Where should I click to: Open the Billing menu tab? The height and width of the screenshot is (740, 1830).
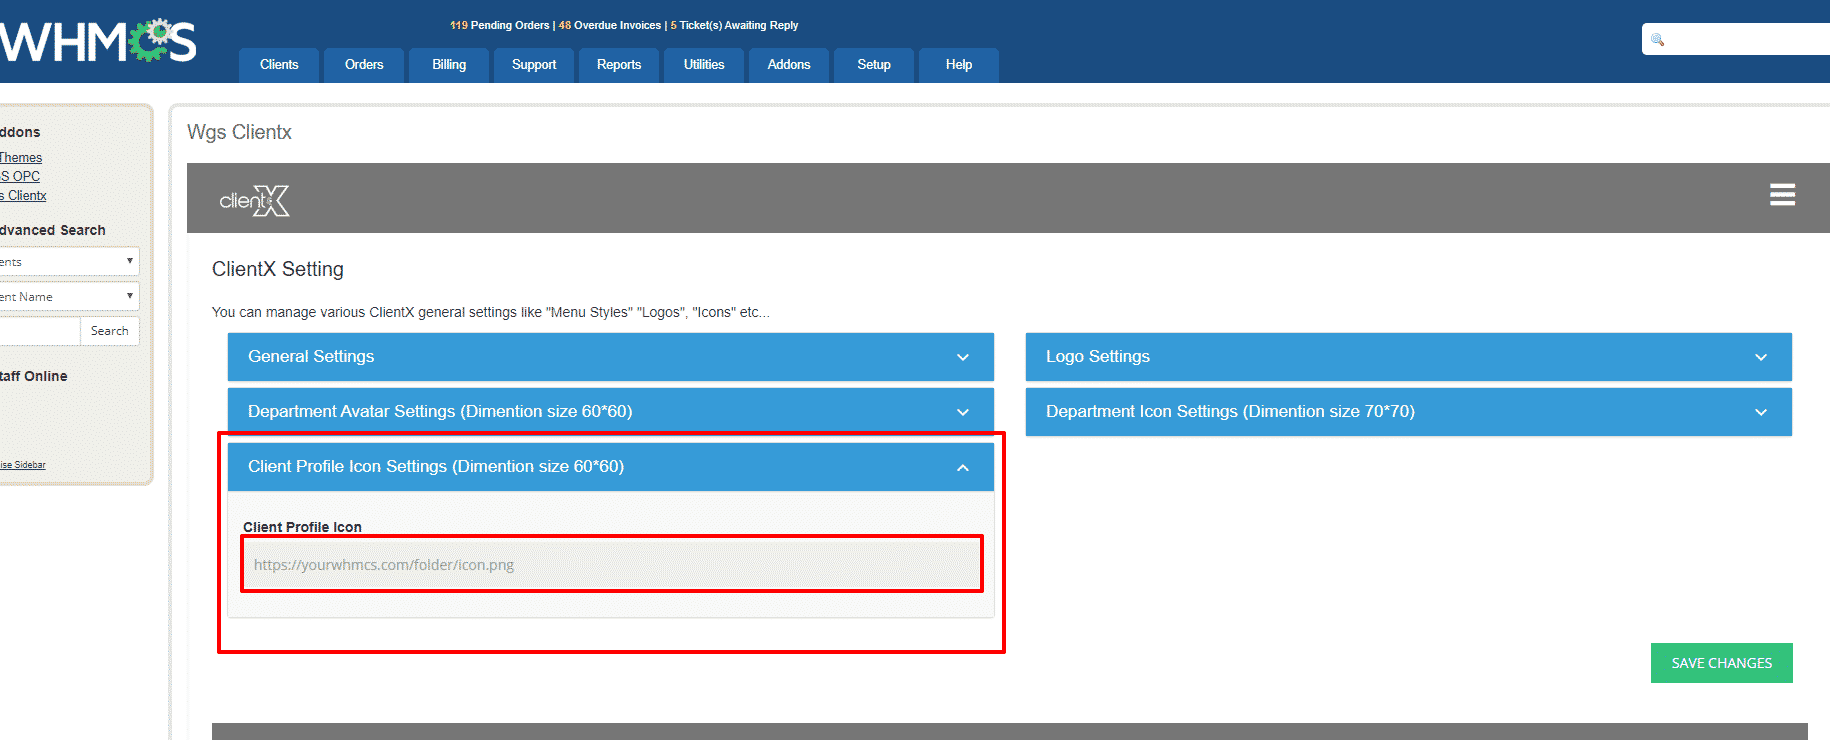tap(449, 65)
